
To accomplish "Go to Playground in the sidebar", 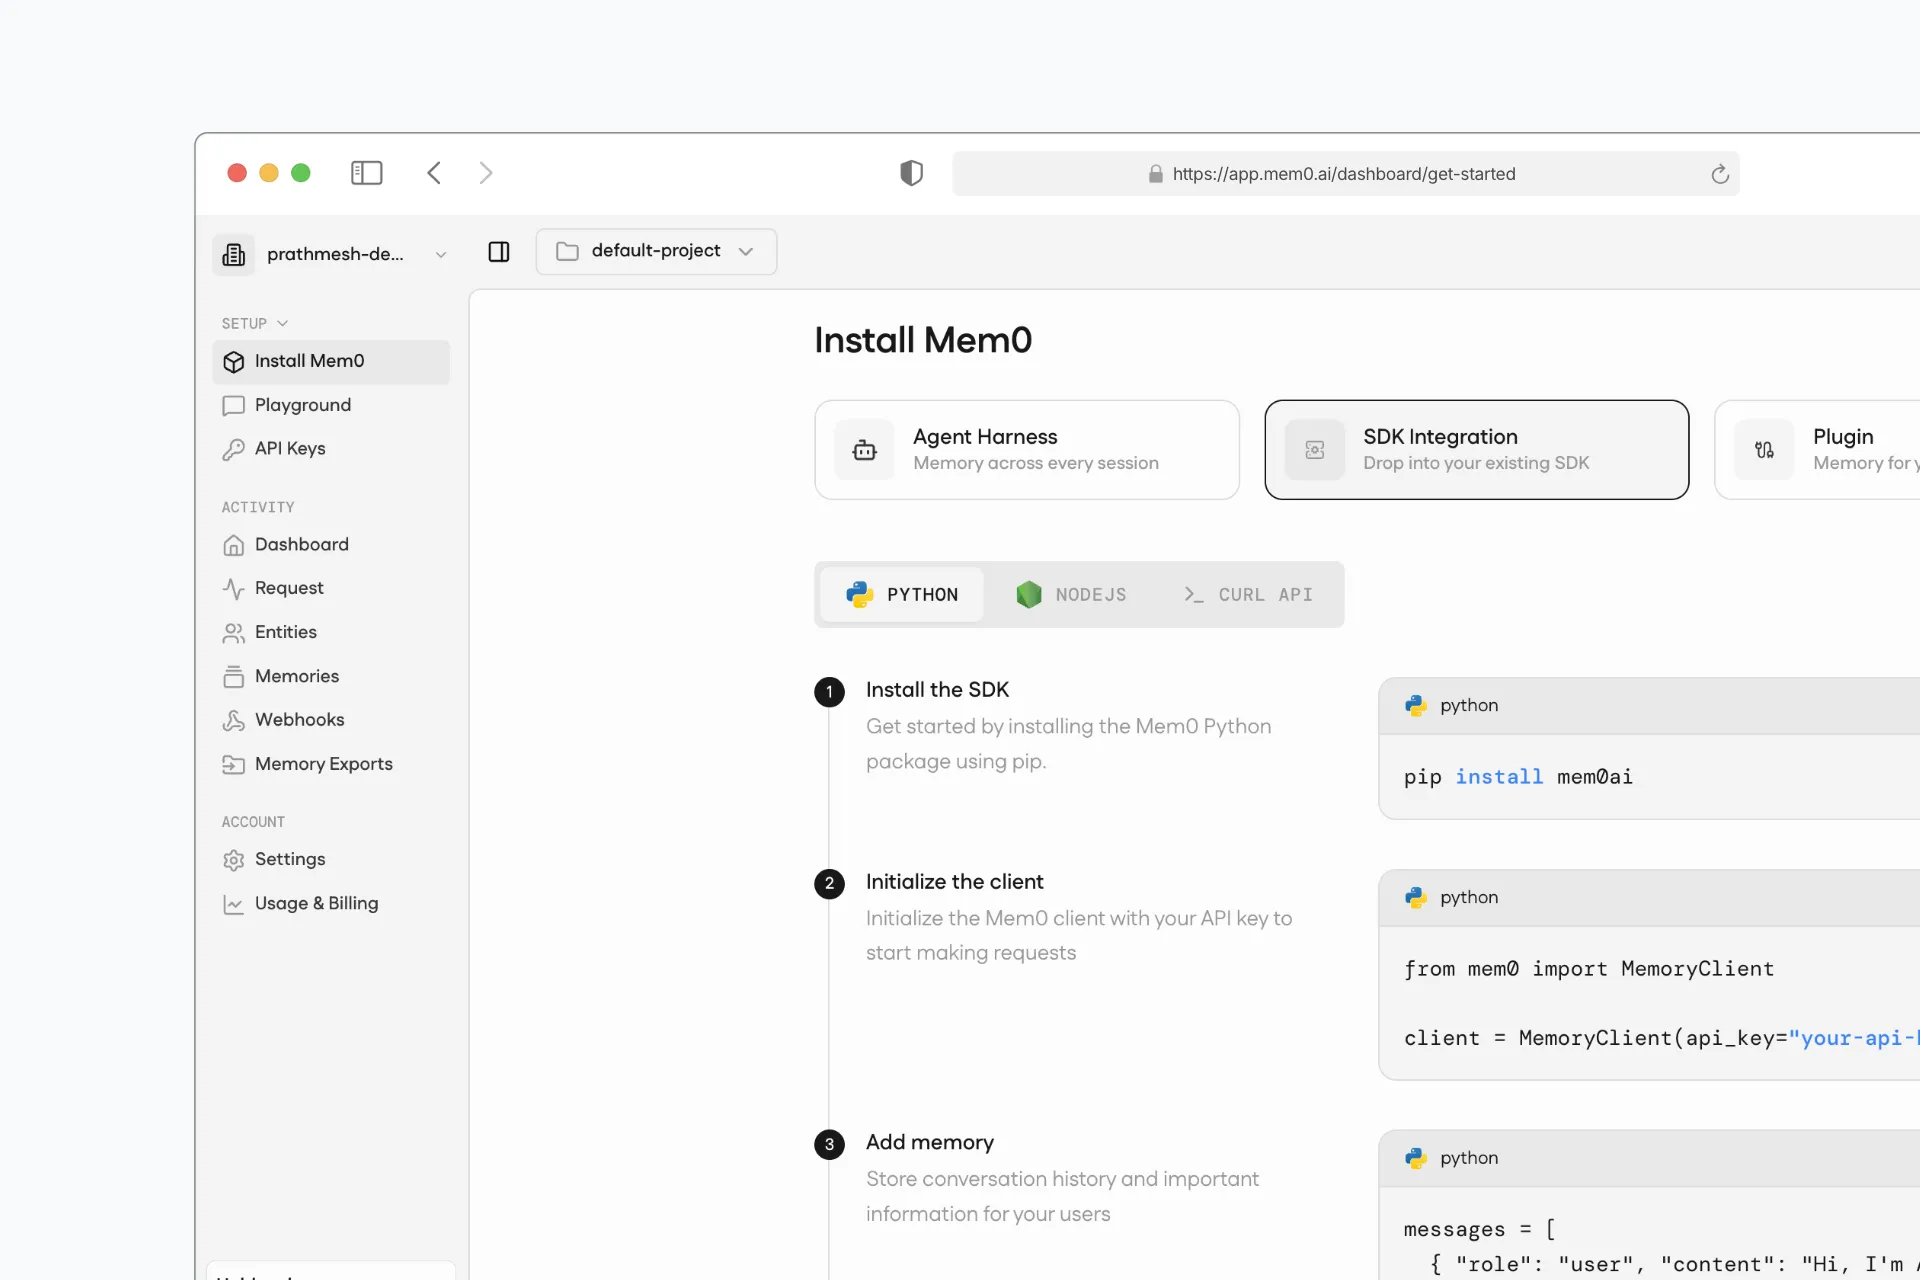I will (331, 405).
